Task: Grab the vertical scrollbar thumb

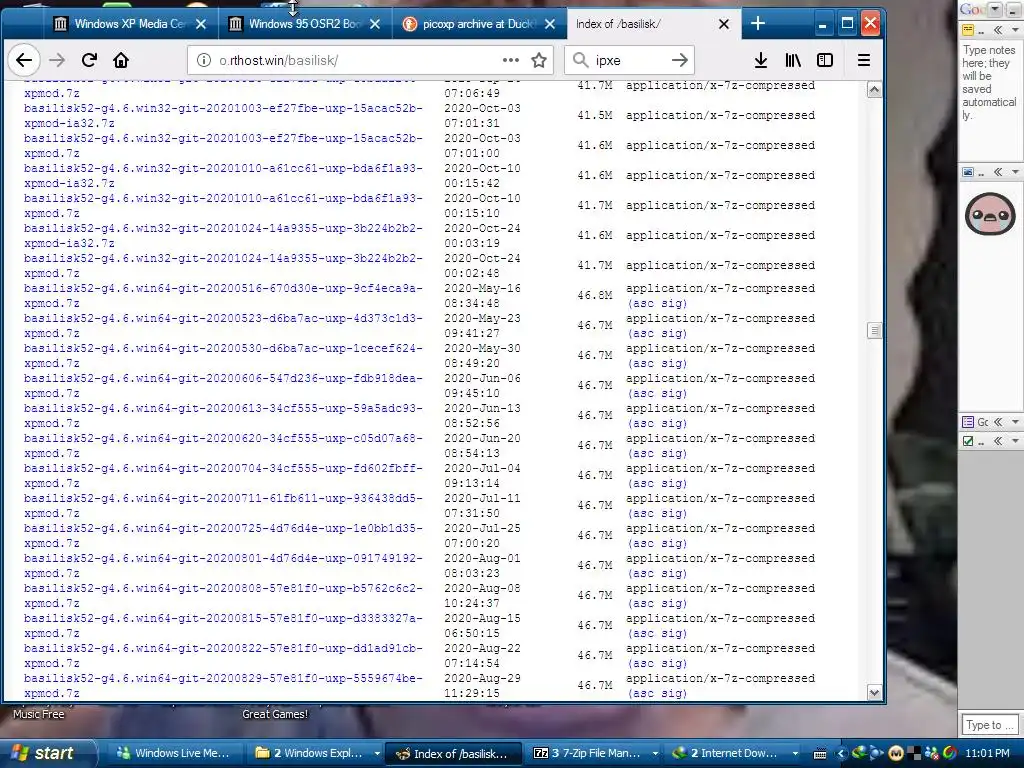Action: coord(874,330)
